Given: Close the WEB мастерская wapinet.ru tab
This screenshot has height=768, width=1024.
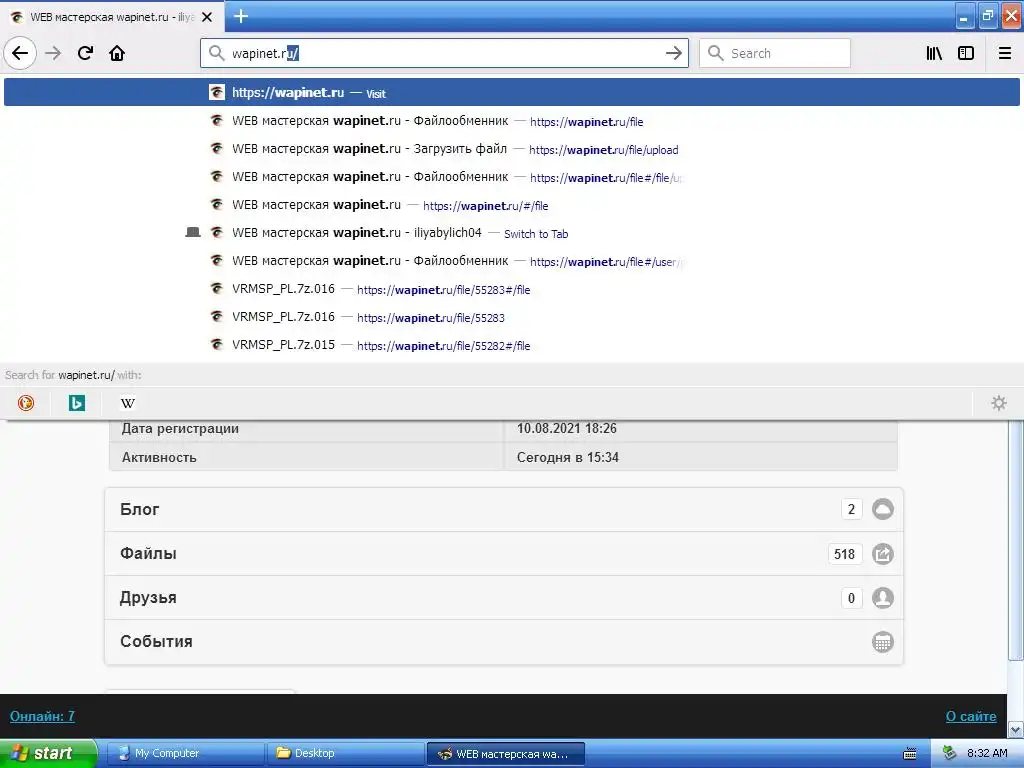Looking at the screenshot, I should [x=207, y=17].
